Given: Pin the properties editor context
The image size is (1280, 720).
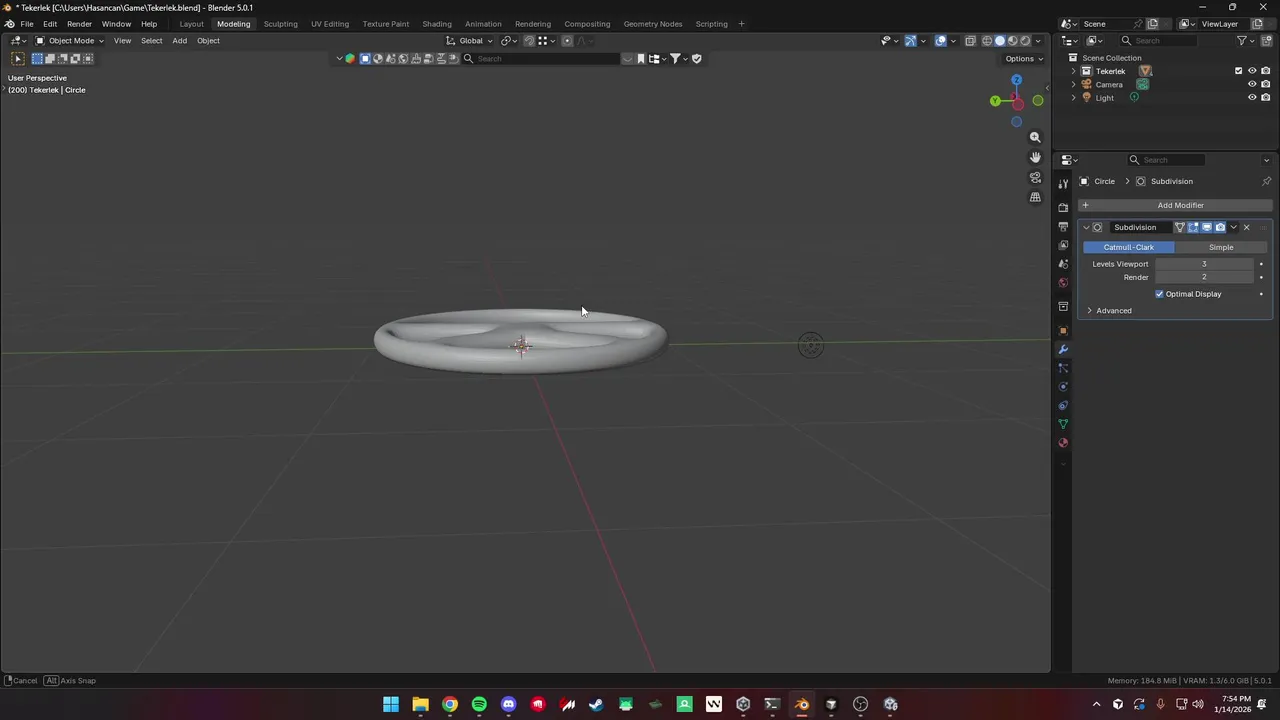Looking at the screenshot, I should click(1266, 181).
